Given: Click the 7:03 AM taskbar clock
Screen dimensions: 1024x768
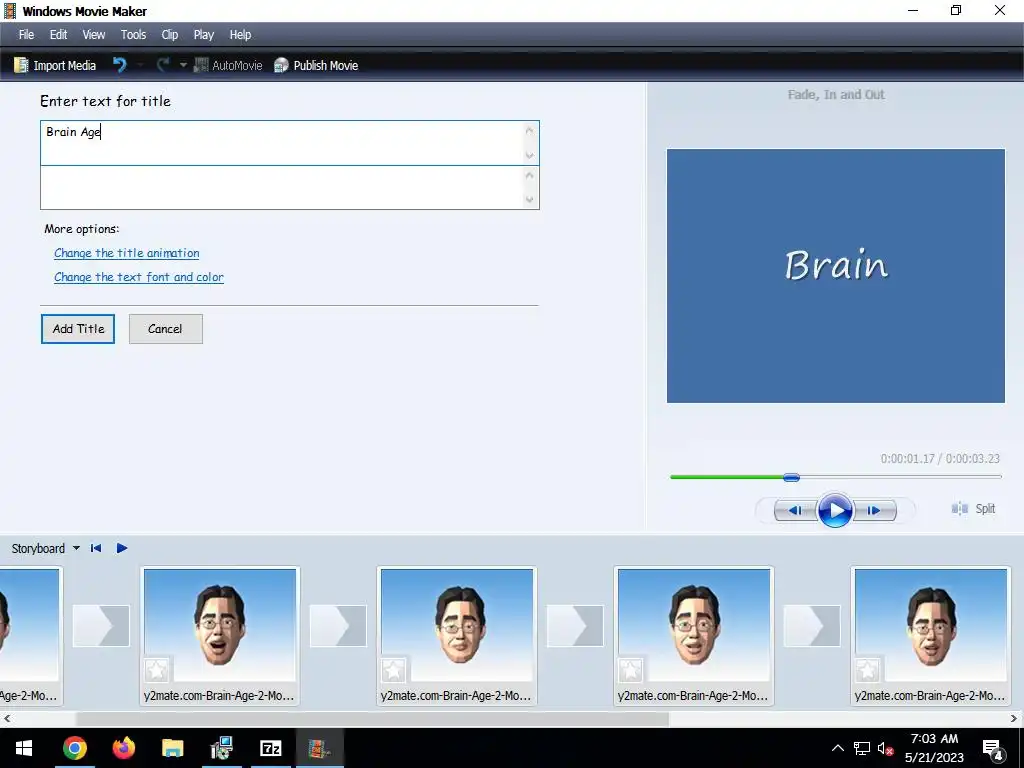Looking at the screenshot, I should (934, 739).
